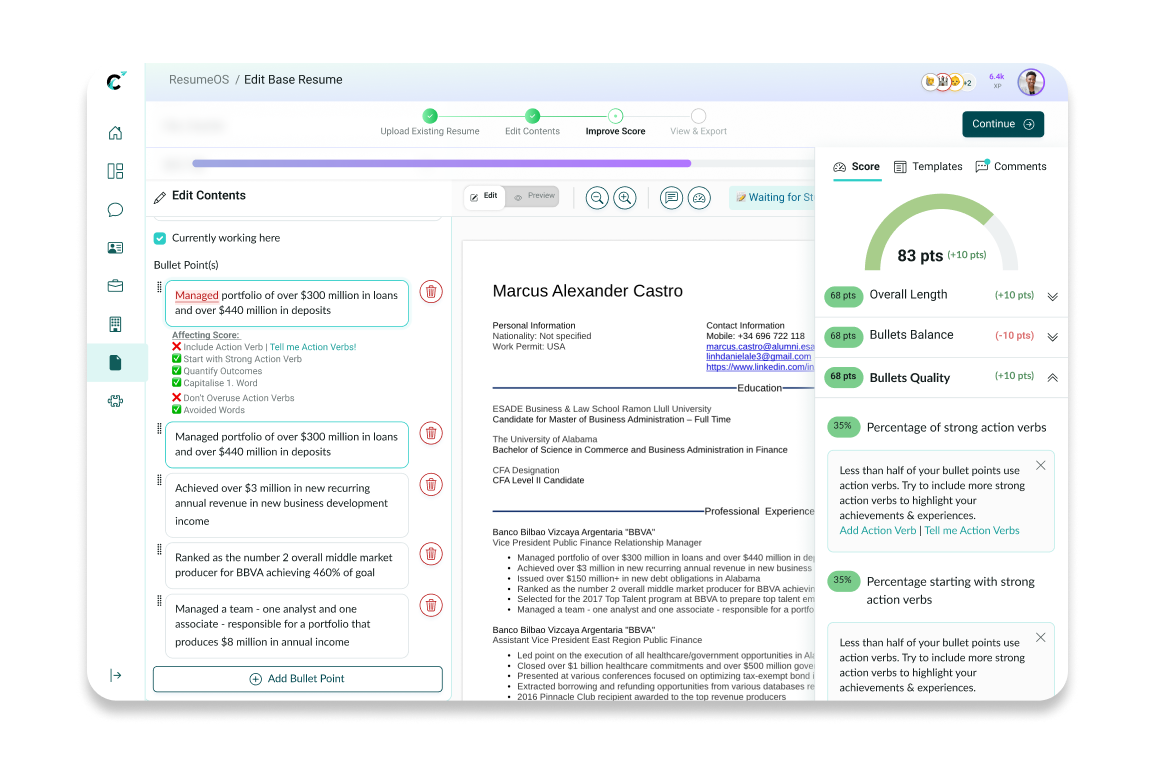Open the dashboard layout icon in the sidebar
The height and width of the screenshot is (759, 1158).
(115, 171)
